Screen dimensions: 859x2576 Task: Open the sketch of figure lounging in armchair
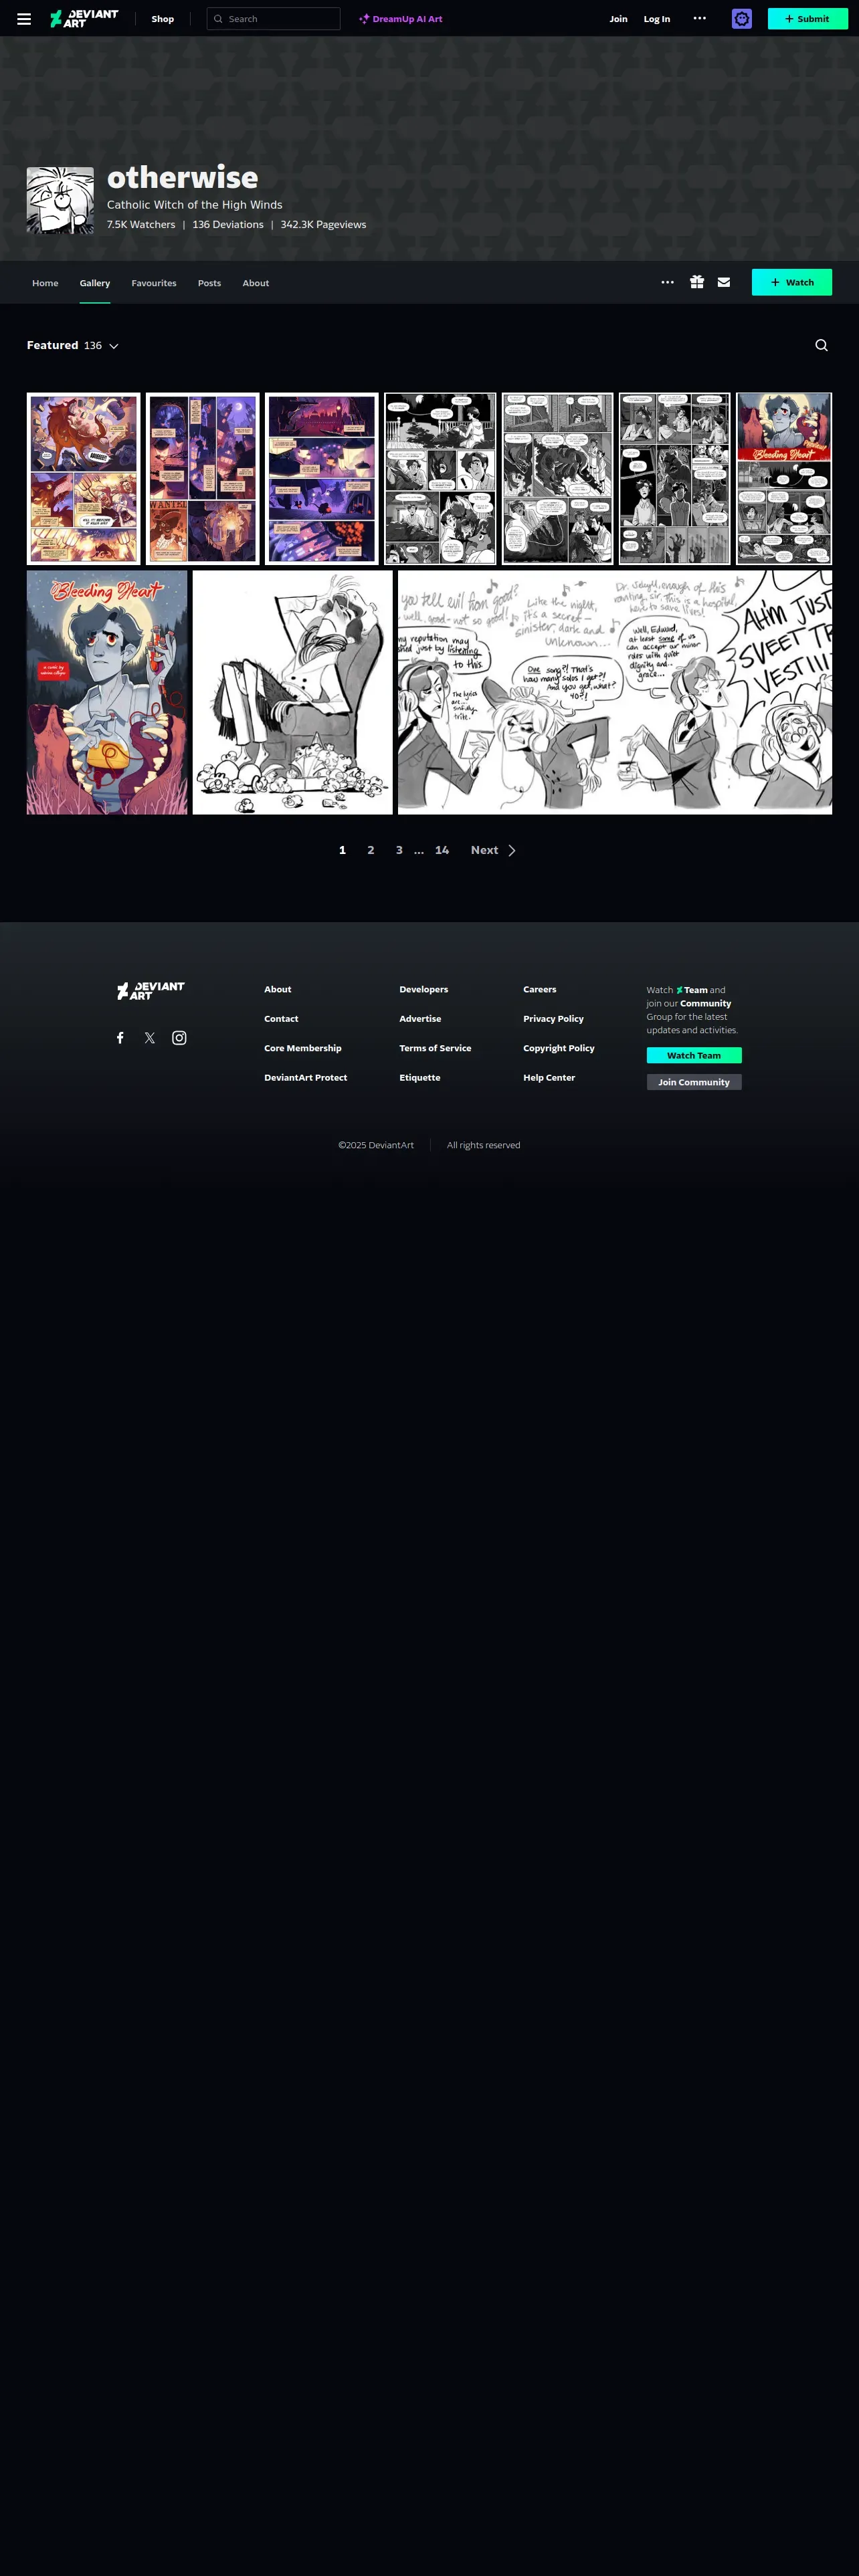292,692
